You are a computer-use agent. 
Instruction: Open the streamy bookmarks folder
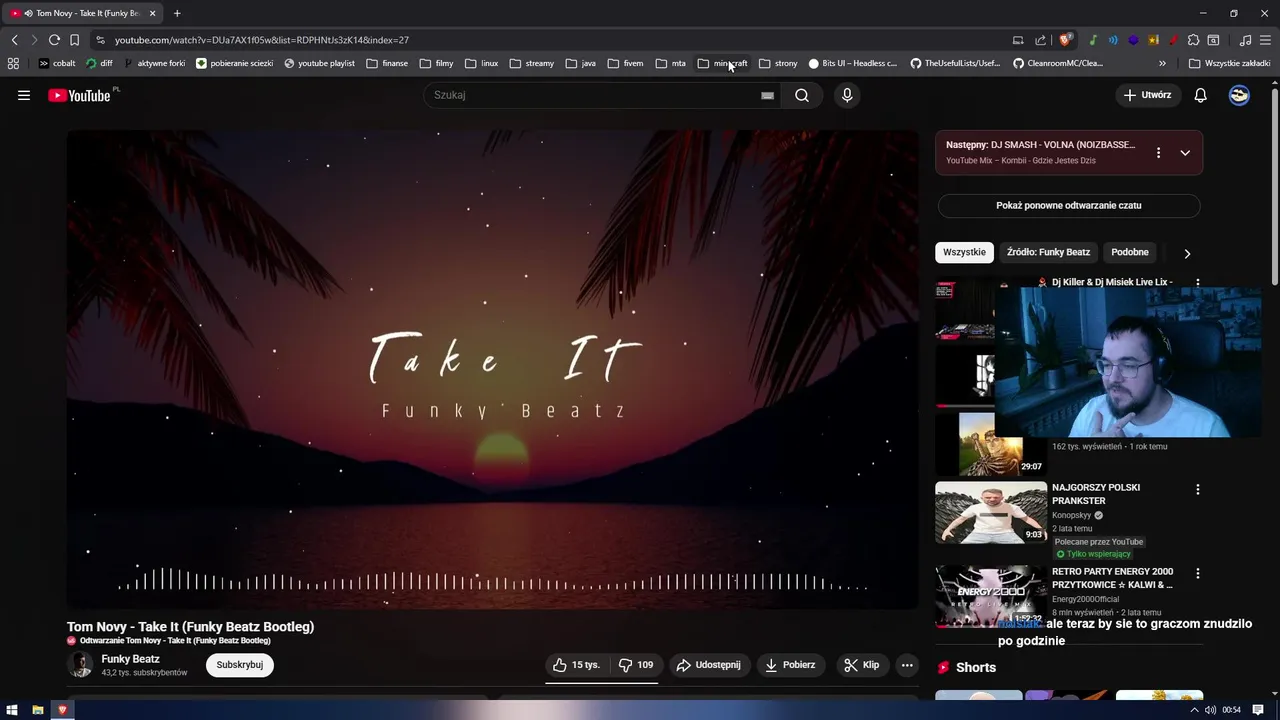[x=531, y=63]
